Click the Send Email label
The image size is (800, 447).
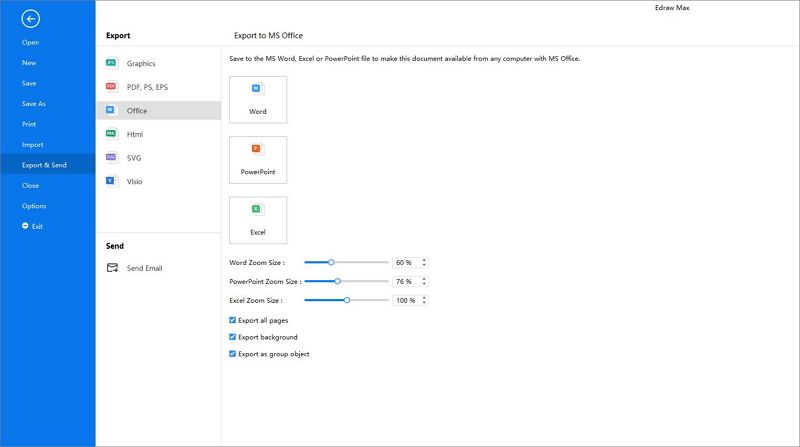coord(145,268)
